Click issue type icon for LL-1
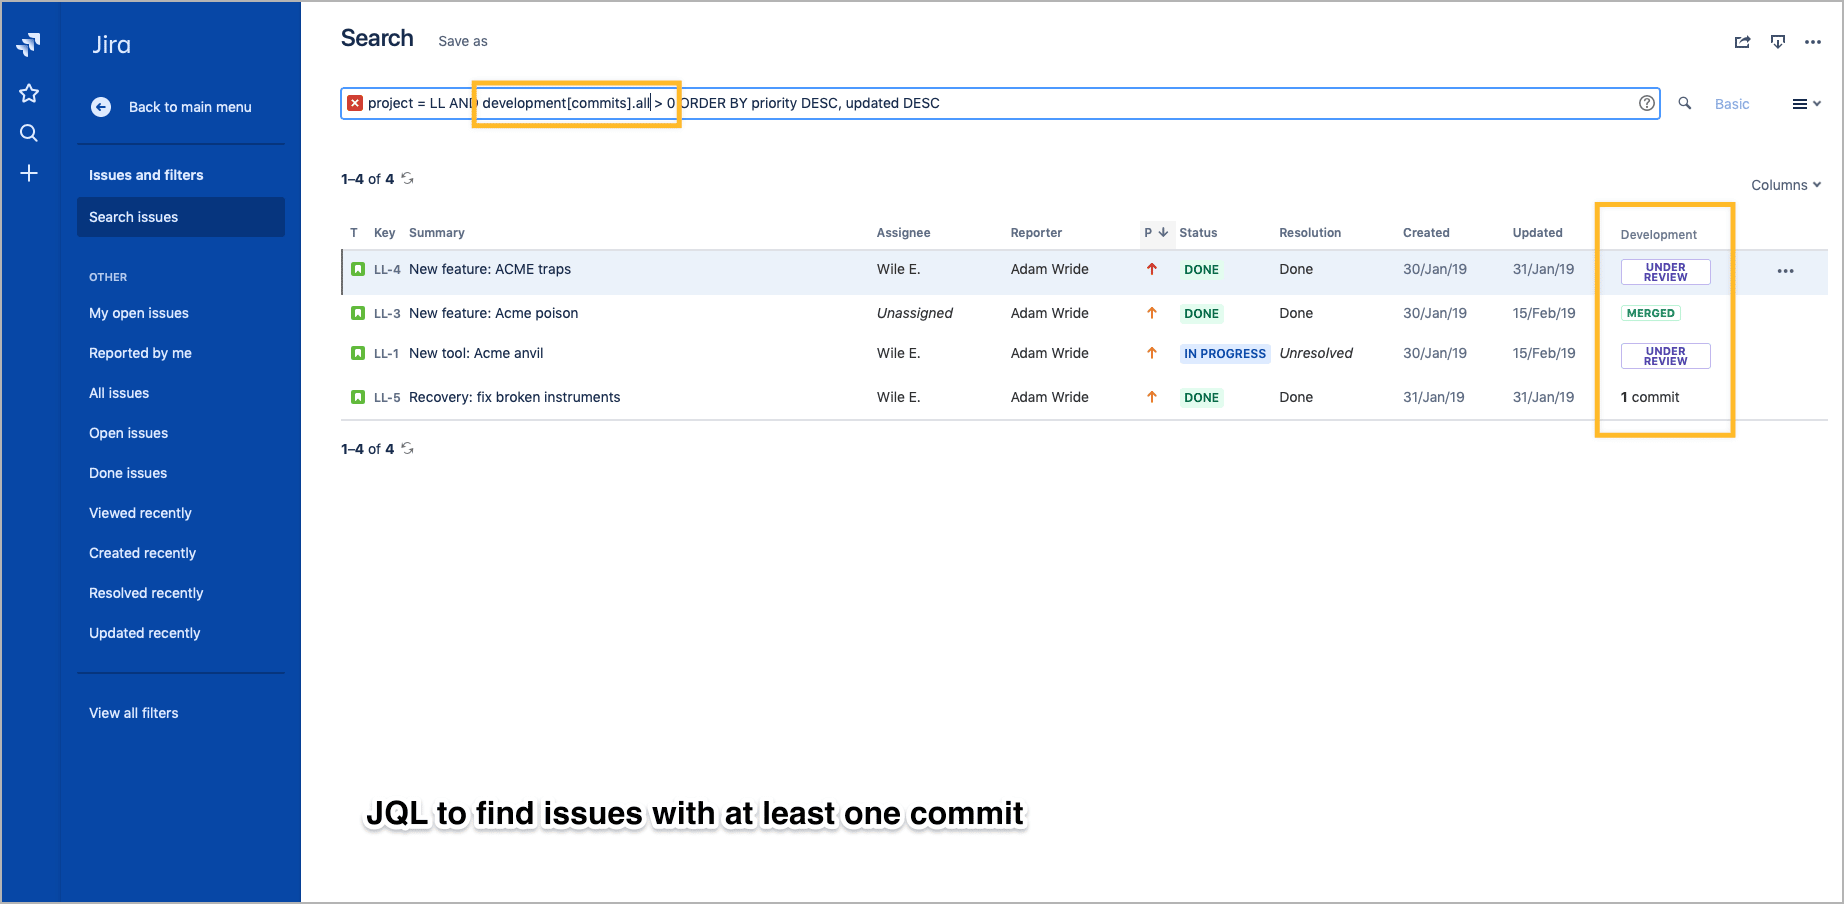 pos(358,353)
